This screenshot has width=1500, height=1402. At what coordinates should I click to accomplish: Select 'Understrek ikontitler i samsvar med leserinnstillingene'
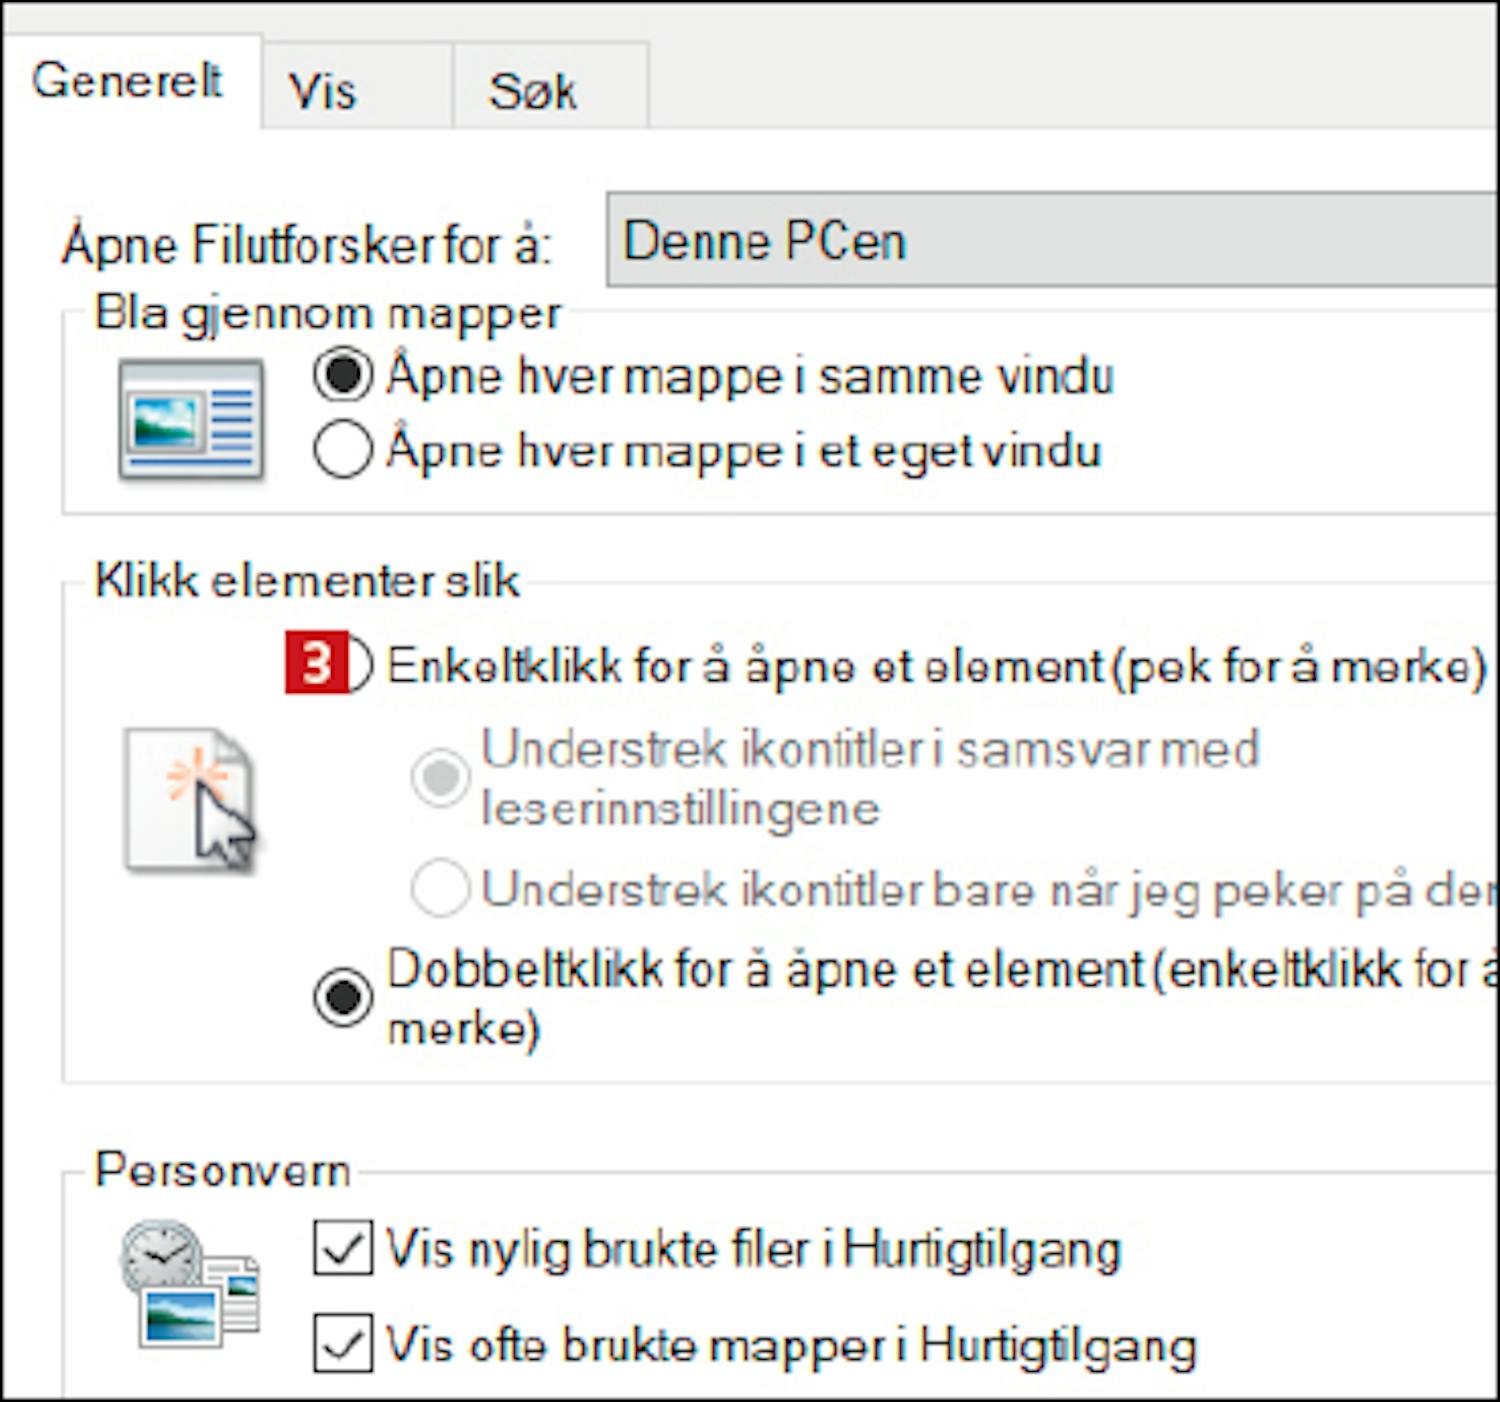440,777
